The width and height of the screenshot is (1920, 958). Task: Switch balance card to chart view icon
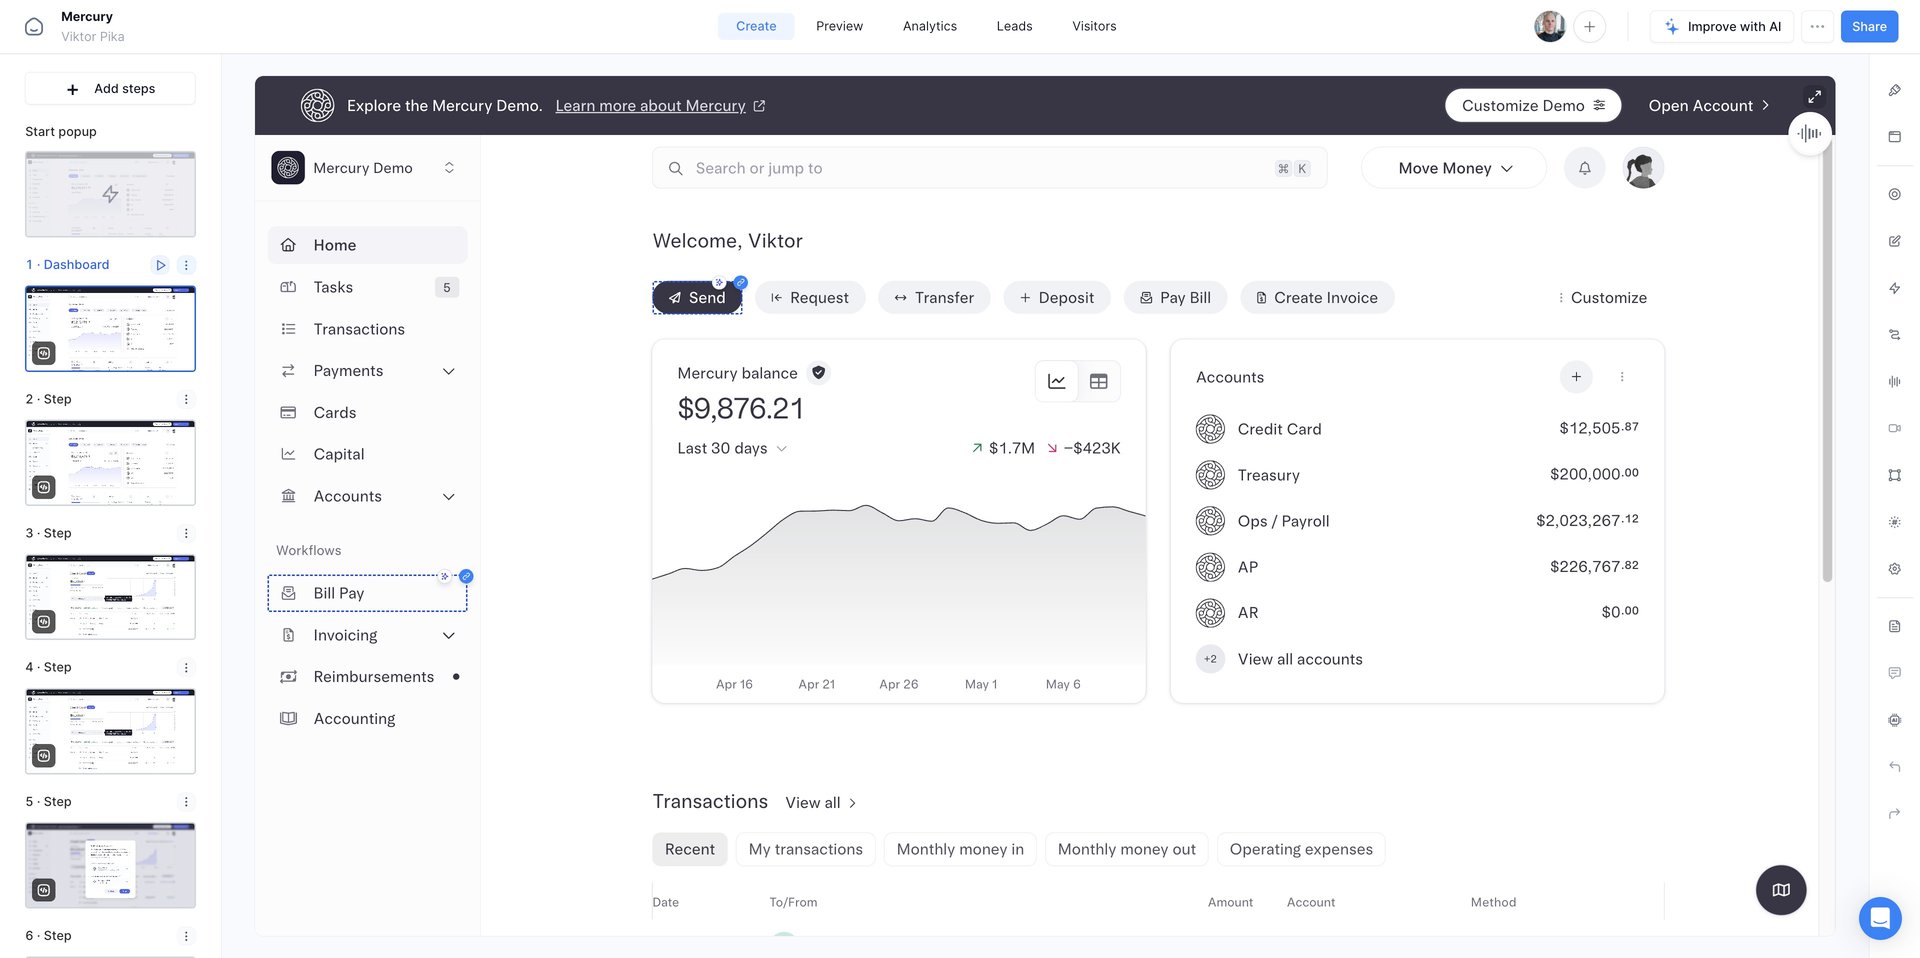[1057, 381]
